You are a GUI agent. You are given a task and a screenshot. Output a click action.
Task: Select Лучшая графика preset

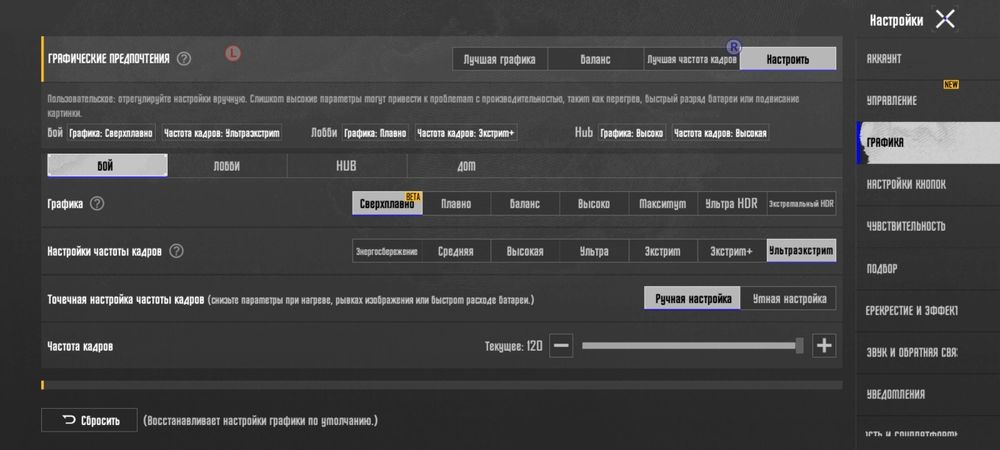tap(500, 59)
